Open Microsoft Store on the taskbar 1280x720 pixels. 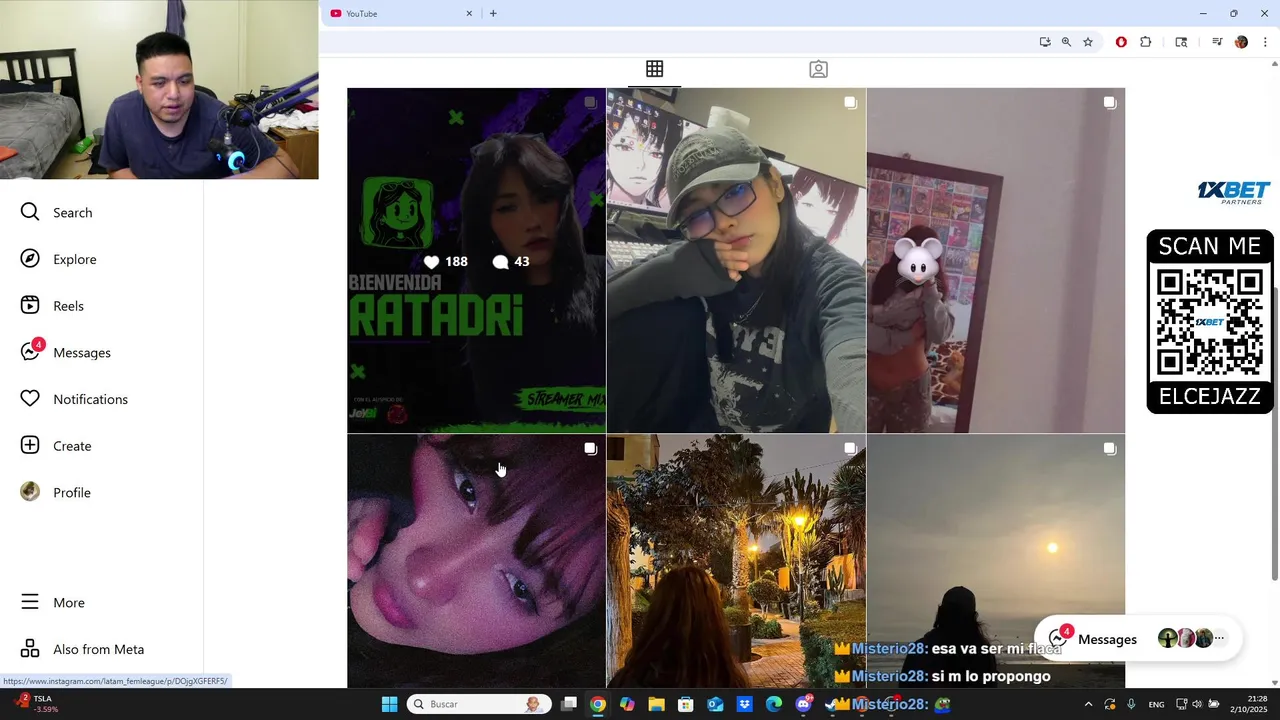[686, 704]
